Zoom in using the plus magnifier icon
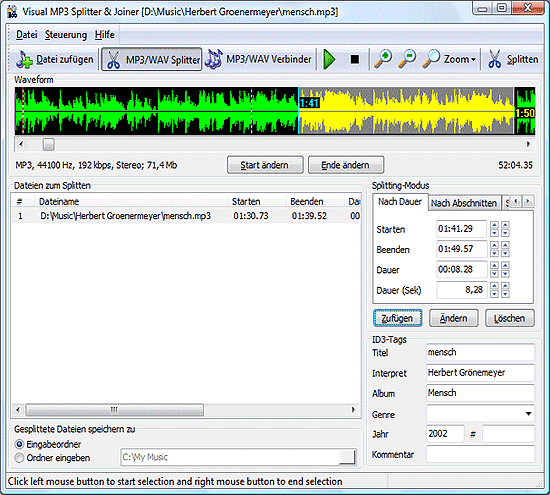 tap(383, 59)
